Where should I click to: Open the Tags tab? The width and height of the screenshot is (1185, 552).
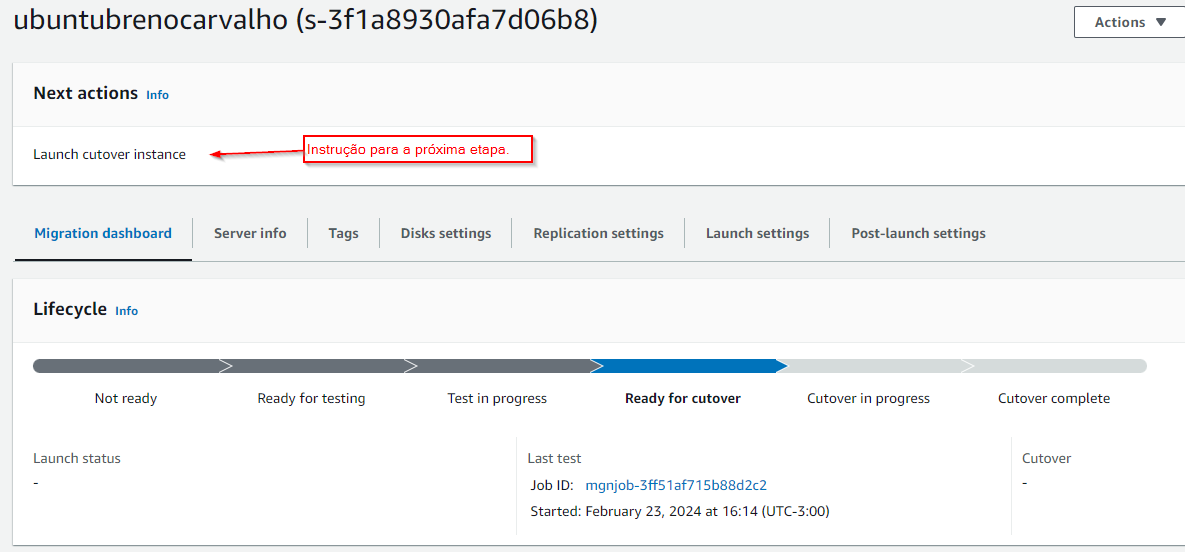coord(343,233)
